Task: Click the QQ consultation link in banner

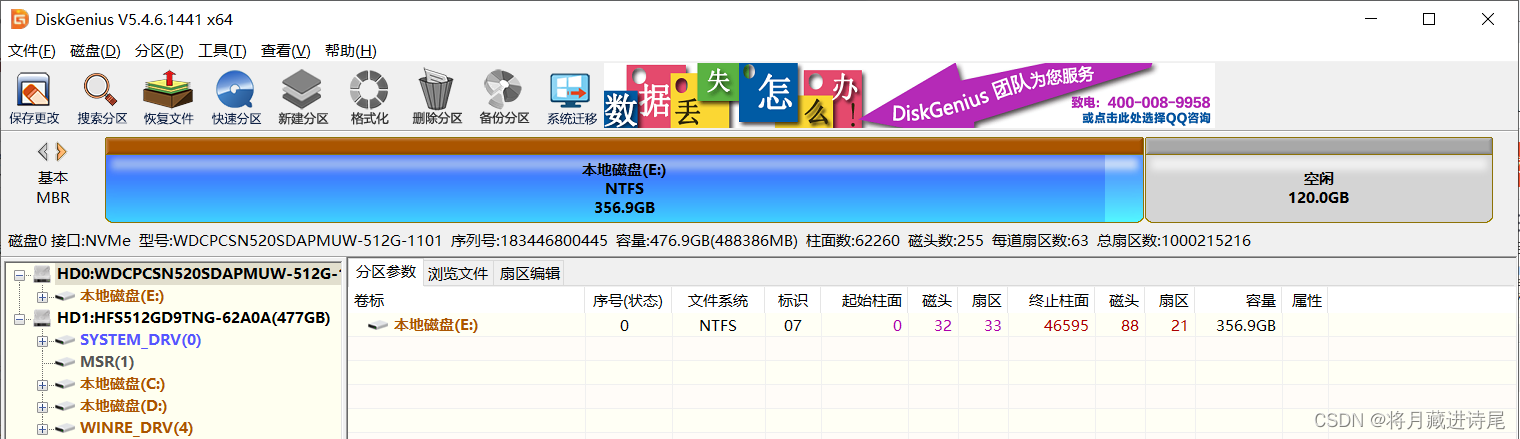Action: (1146, 118)
